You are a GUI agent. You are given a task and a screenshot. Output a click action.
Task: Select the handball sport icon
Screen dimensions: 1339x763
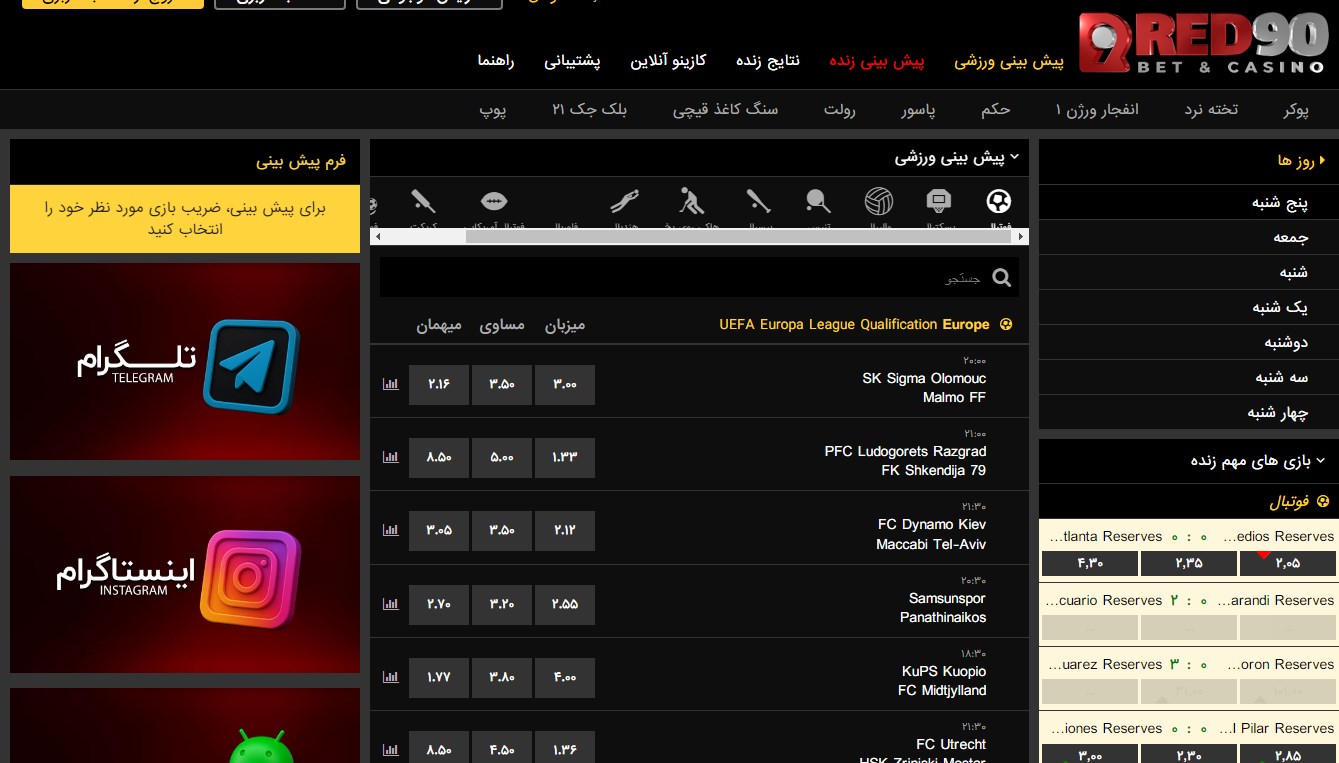point(624,202)
